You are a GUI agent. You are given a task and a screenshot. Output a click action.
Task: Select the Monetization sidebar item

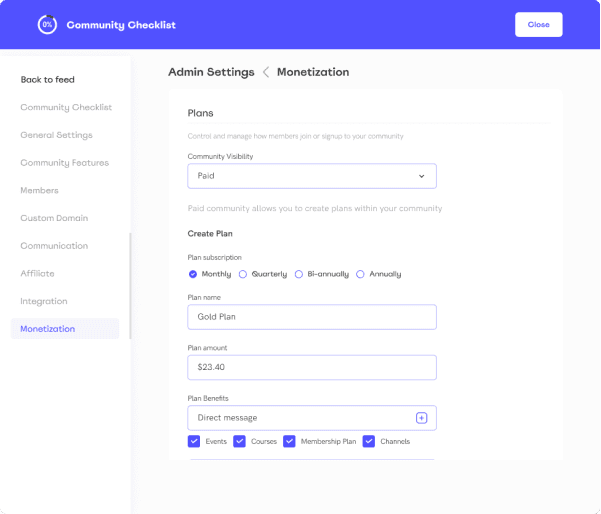tap(65, 328)
